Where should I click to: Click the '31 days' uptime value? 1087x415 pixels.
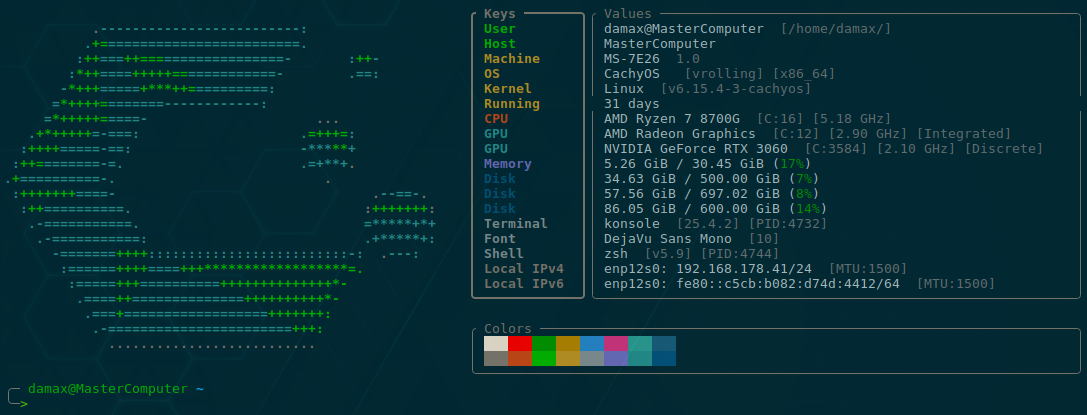pos(632,104)
